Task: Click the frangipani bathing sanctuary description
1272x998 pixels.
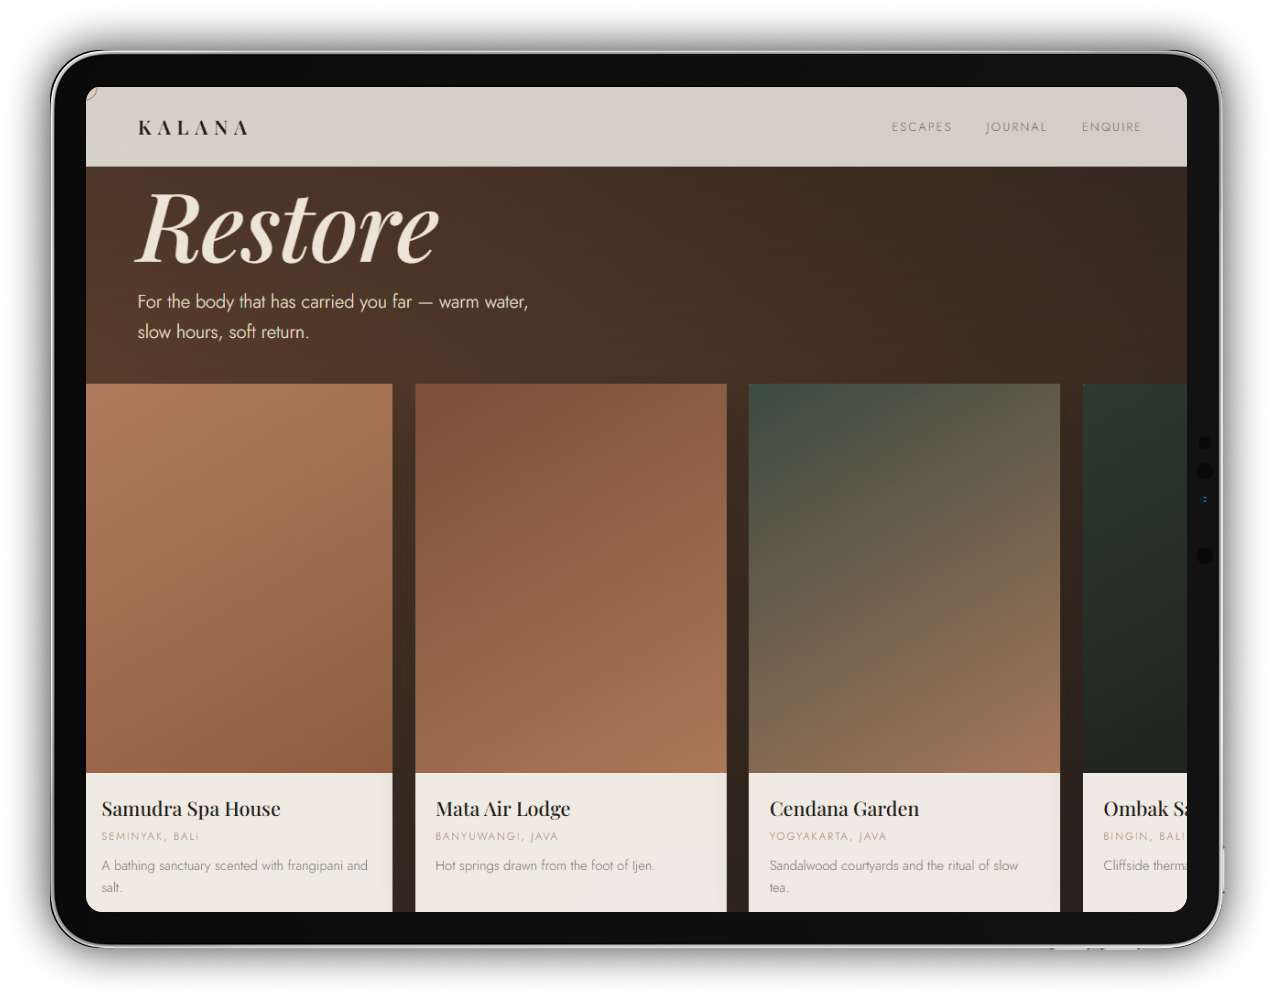Action: [x=234, y=876]
